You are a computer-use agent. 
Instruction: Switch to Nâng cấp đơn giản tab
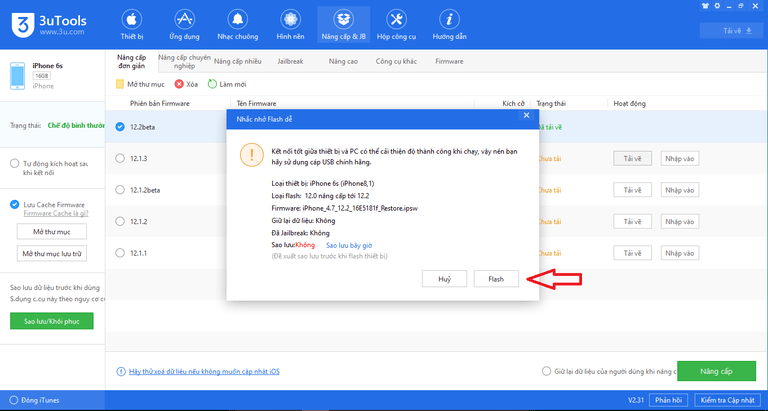pyautogui.click(x=131, y=62)
